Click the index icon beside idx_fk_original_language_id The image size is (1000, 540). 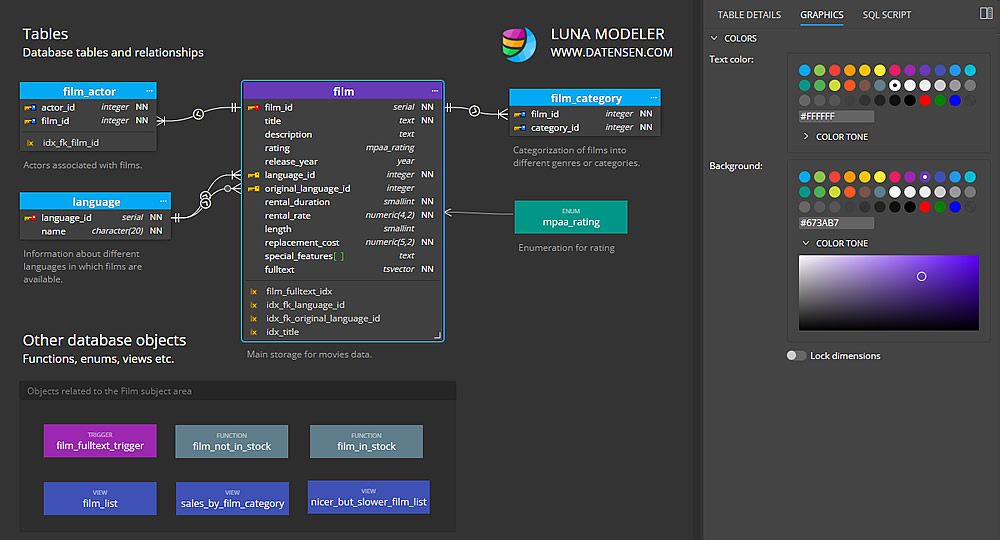pos(254,319)
